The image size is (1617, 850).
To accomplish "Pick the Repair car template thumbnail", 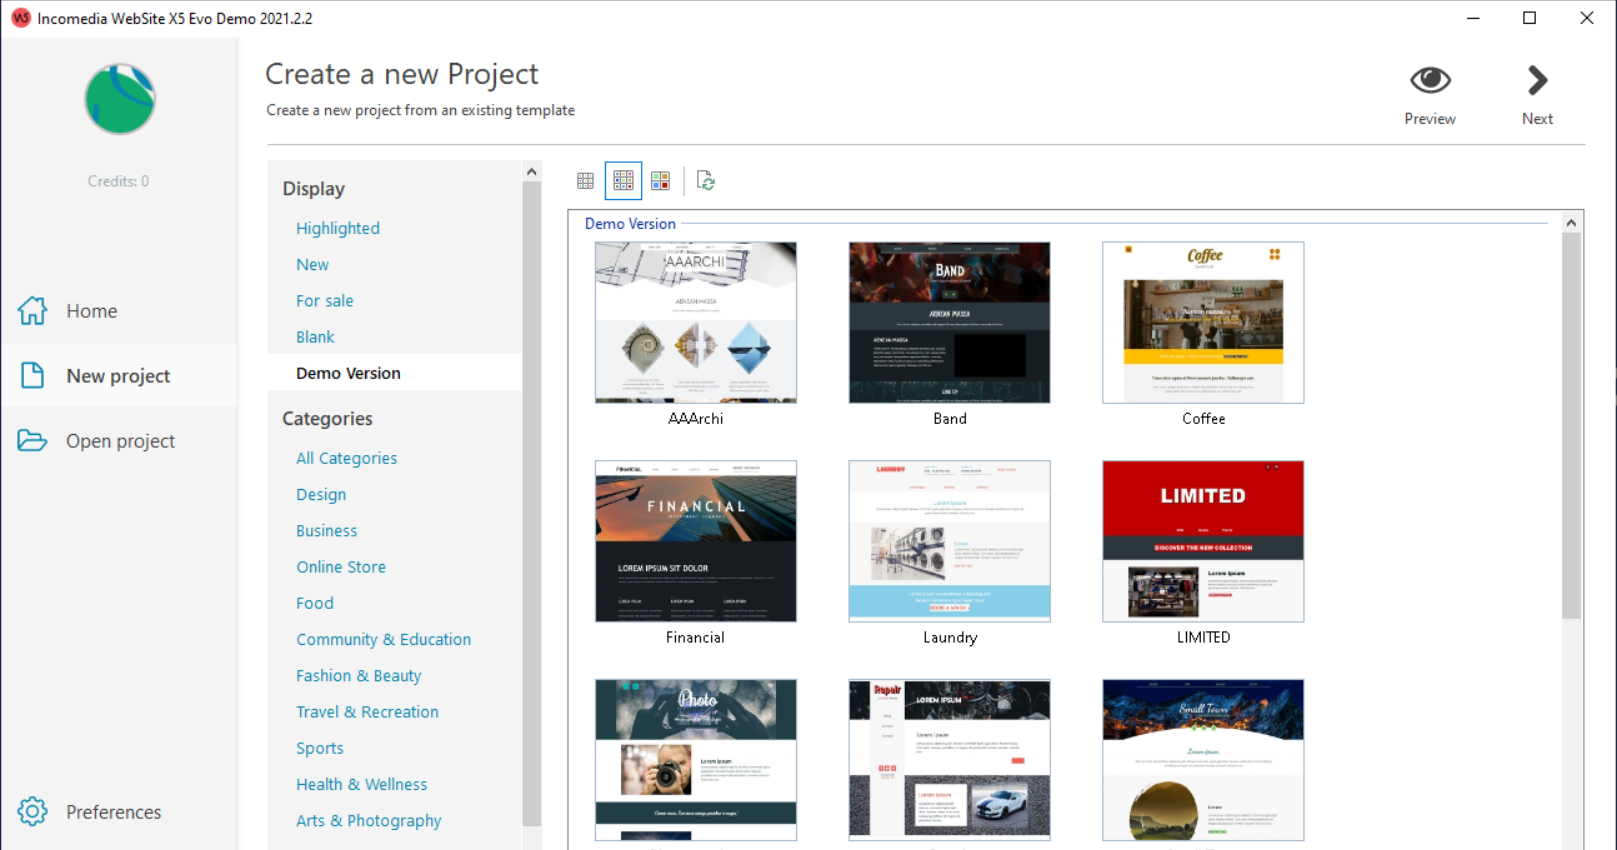I will (x=950, y=760).
